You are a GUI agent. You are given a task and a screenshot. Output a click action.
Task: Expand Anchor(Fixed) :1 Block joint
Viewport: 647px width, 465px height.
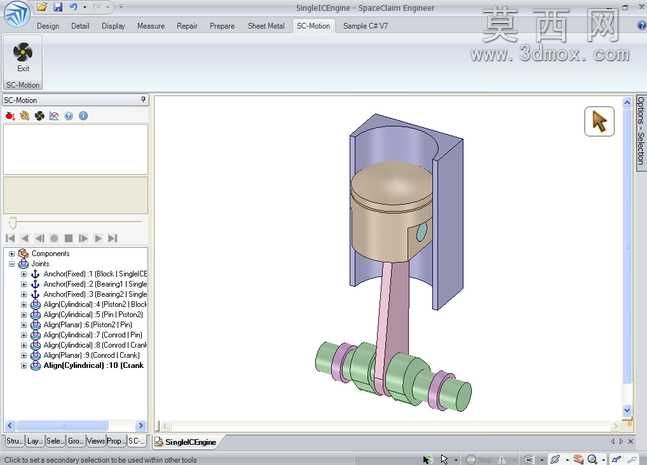24,274
